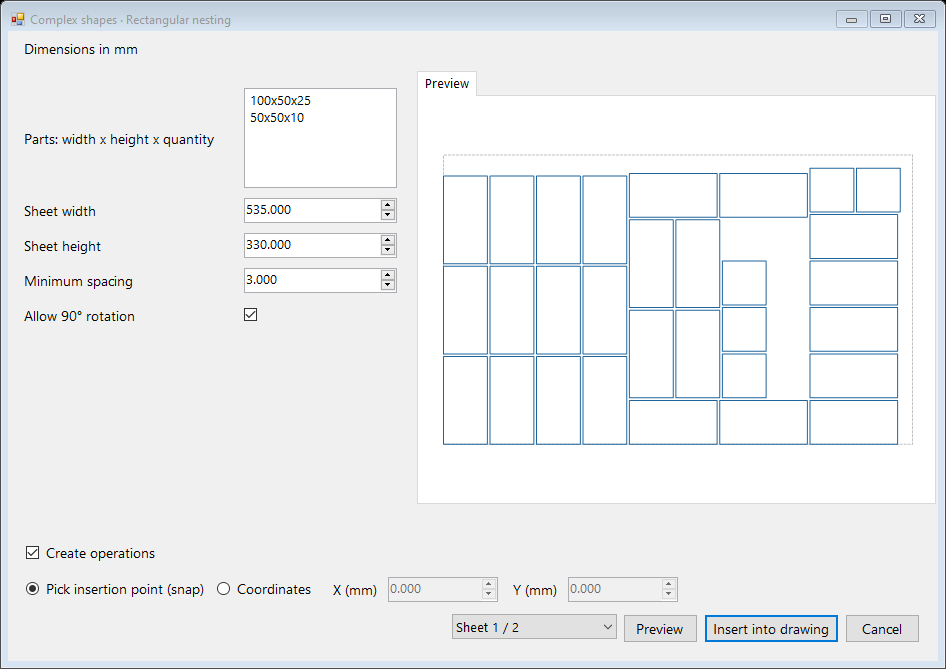Screen dimensions: 946x669
Task: Increase Sheet height with up arrow
Action: (388, 240)
